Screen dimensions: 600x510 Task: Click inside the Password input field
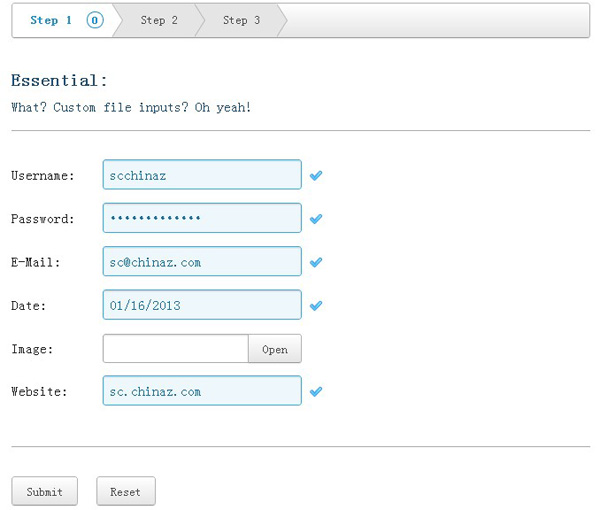(201, 218)
